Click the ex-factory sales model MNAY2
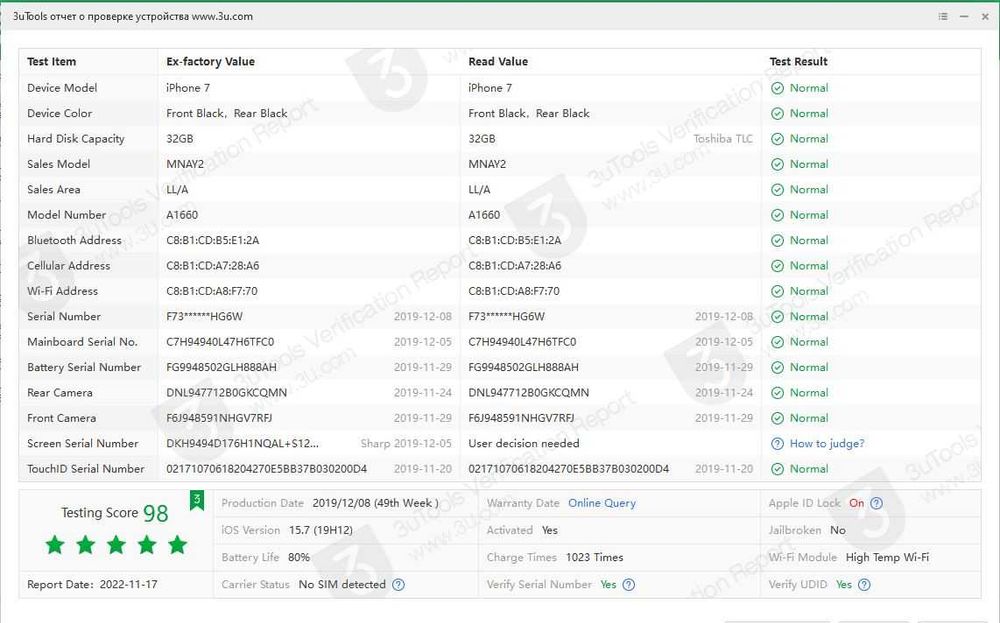 click(x=185, y=165)
